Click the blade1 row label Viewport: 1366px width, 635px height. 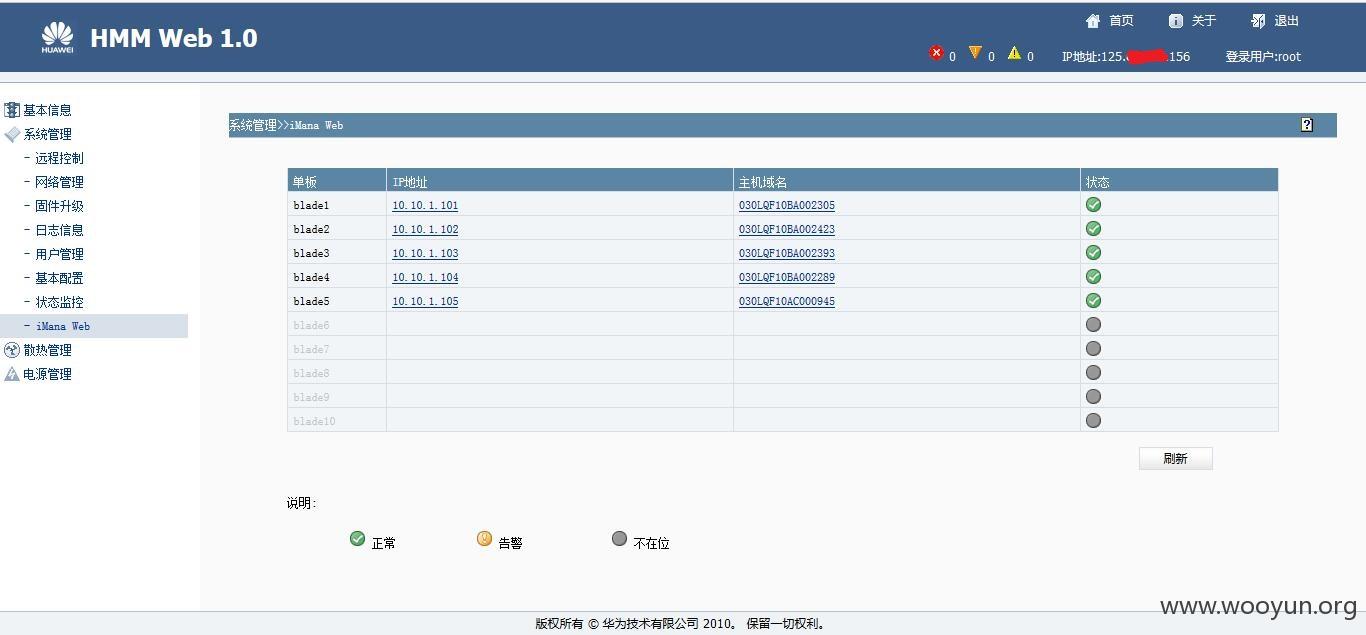click(311, 205)
